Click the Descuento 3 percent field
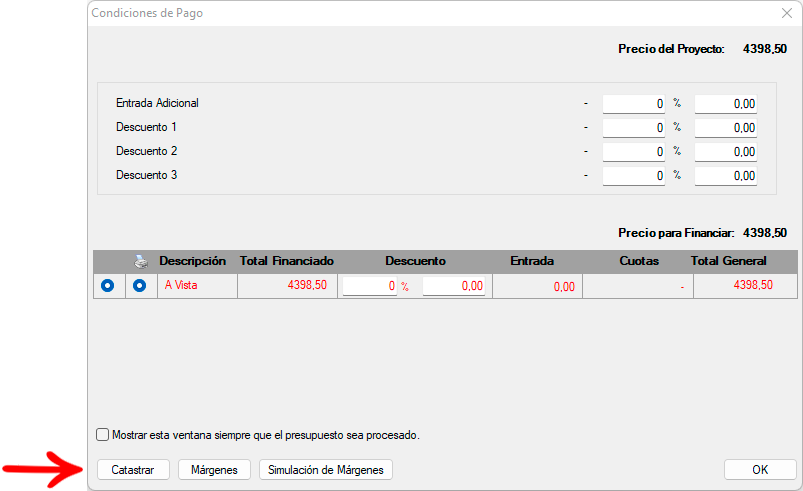Image resolution: width=803 pixels, height=491 pixels. pos(633,176)
